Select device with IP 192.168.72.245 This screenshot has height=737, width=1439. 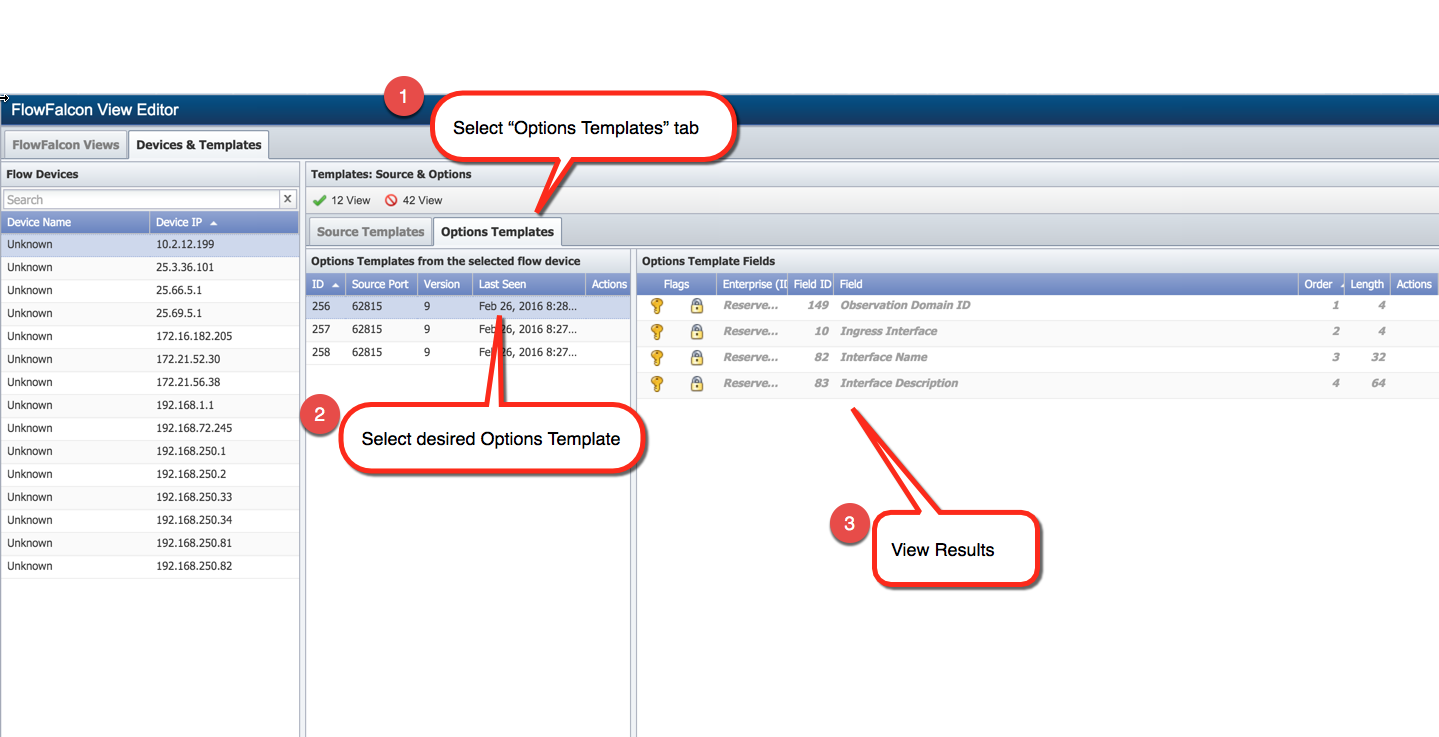(150, 428)
